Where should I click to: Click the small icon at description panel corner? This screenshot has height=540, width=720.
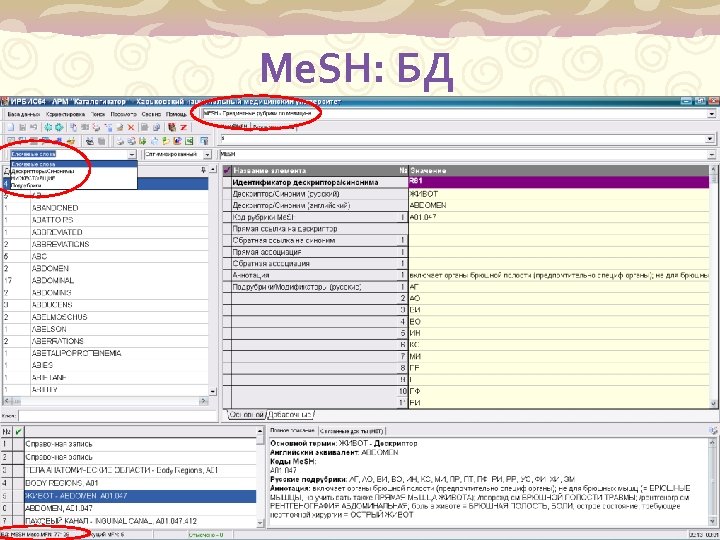[x=713, y=431]
